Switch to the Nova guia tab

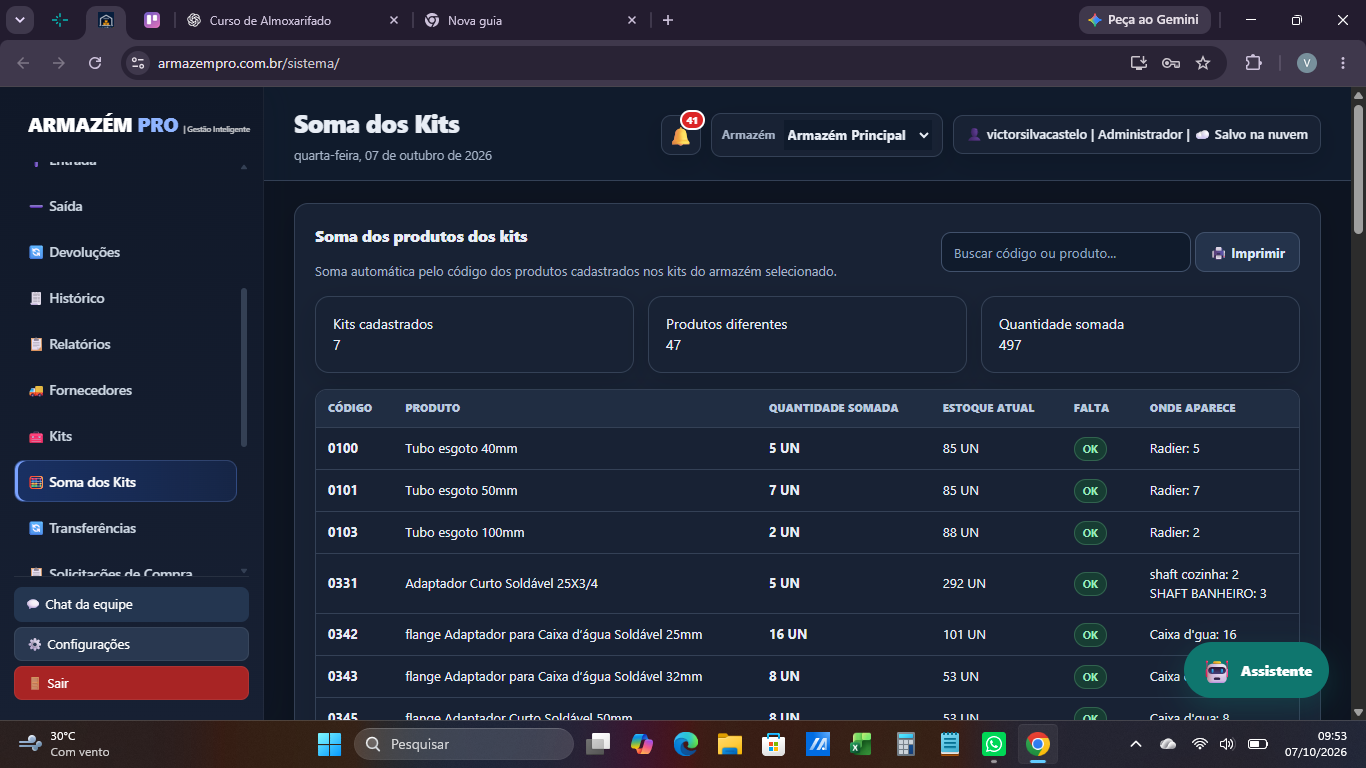coord(531,20)
